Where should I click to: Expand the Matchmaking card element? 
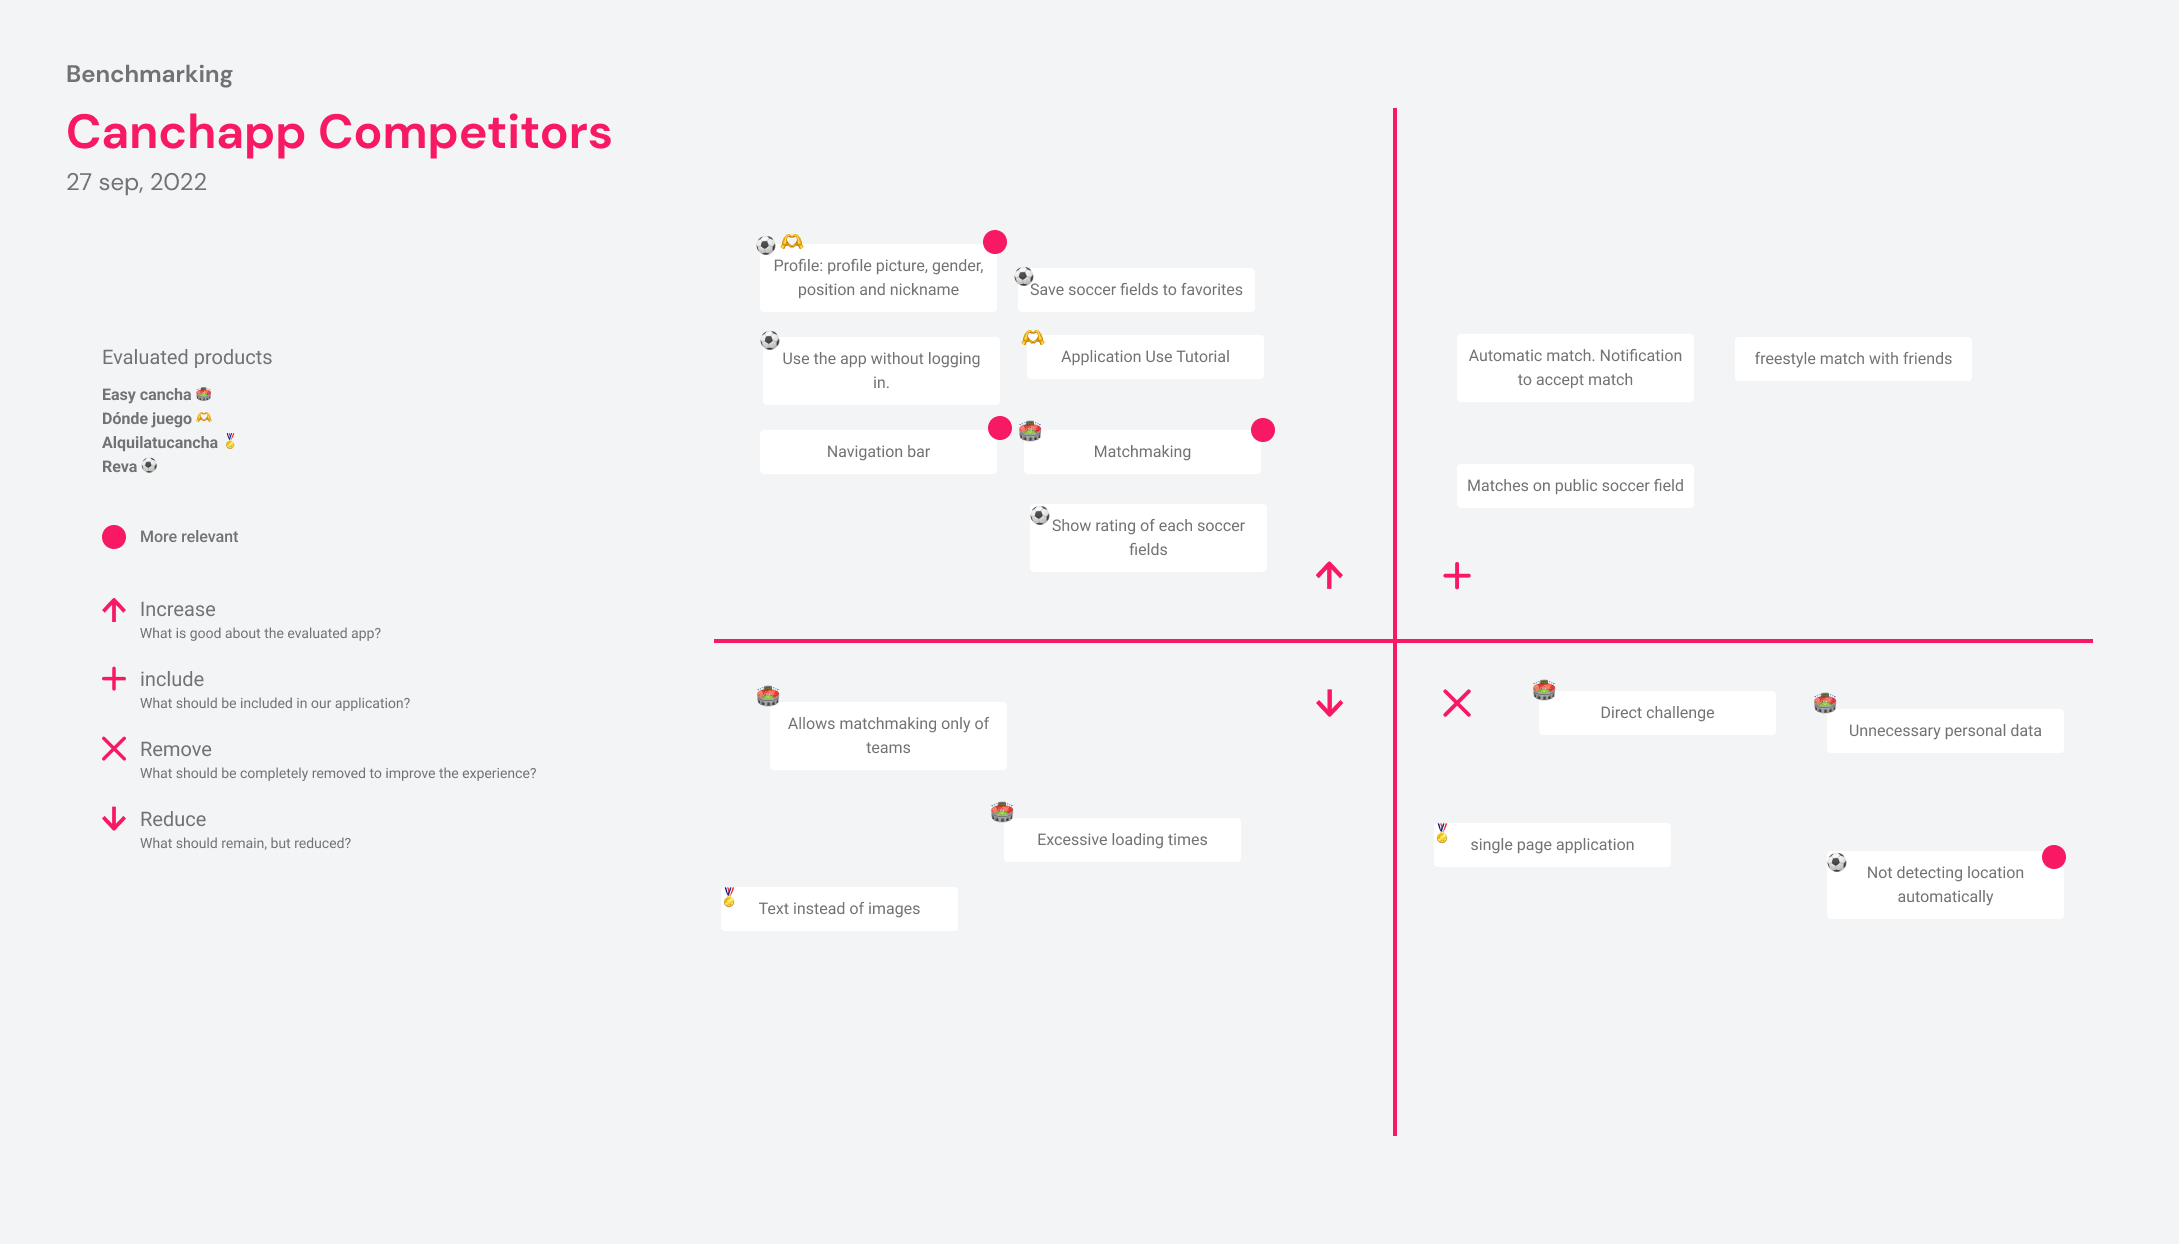coord(1139,451)
